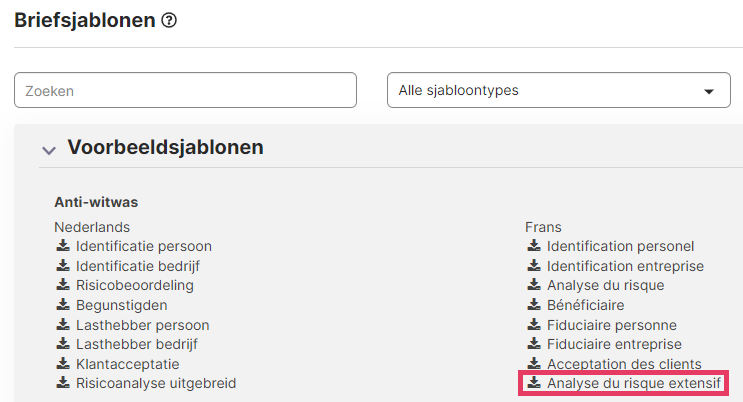Screen dimensions: 743x402
Task: Open the Alle sjabloontypes dropdown
Action: pos(559,90)
